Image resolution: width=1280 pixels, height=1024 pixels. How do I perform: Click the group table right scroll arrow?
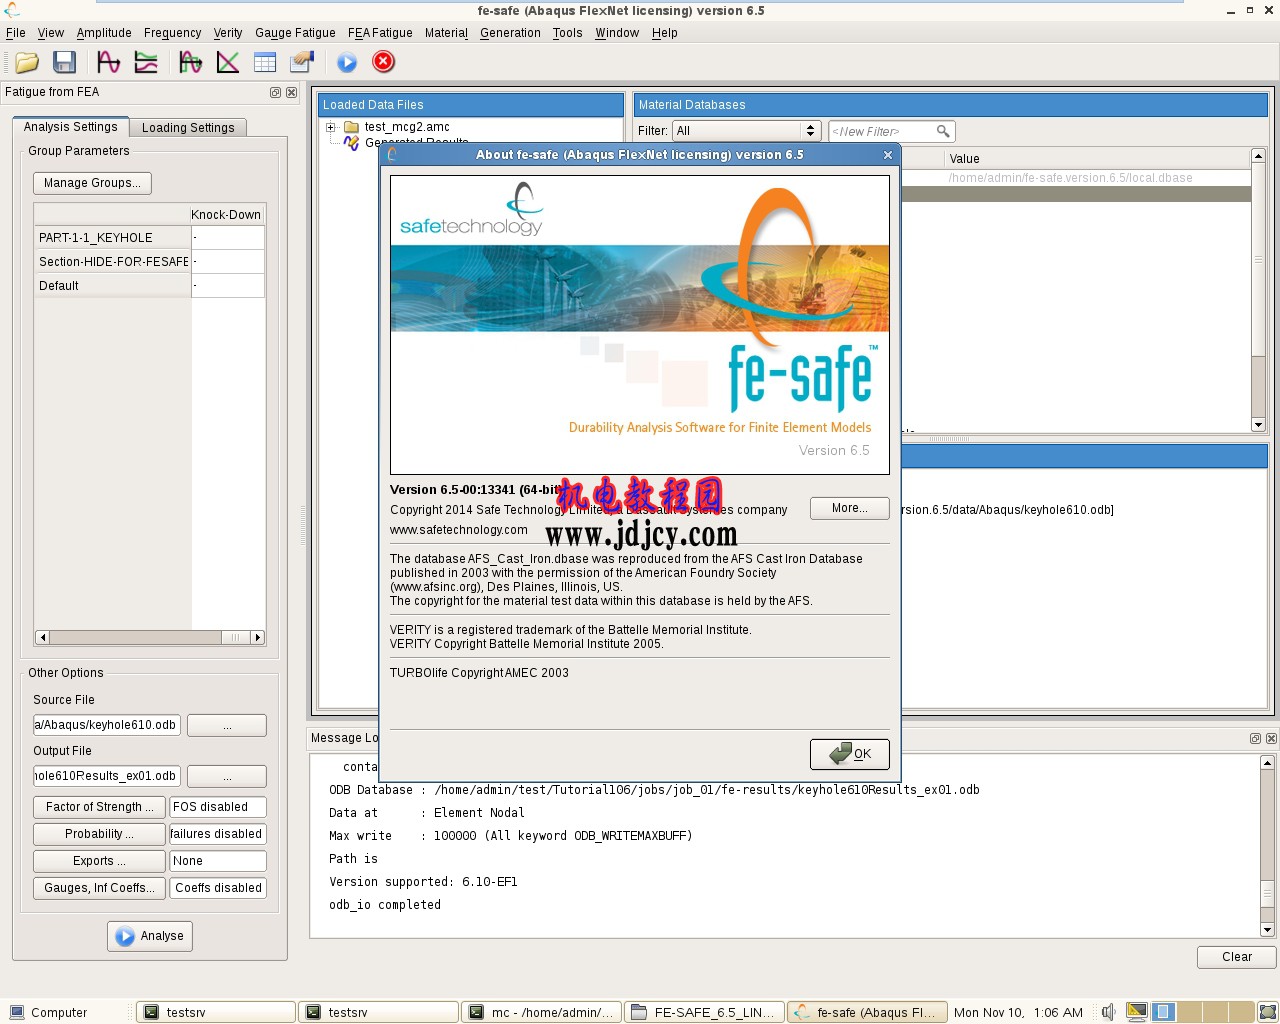[258, 637]
